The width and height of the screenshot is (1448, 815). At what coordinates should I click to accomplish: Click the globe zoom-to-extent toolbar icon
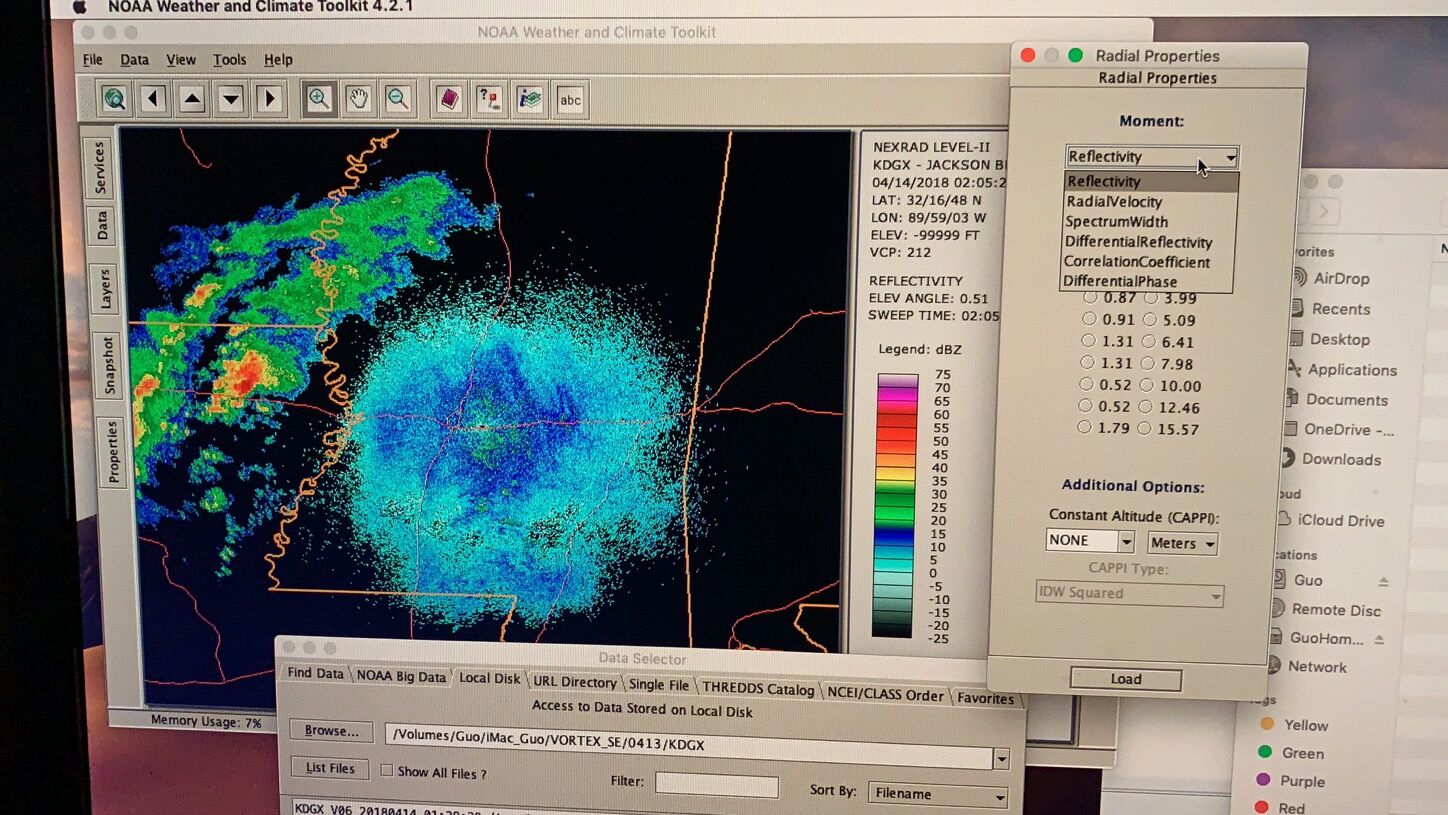[x=115, y=99]
